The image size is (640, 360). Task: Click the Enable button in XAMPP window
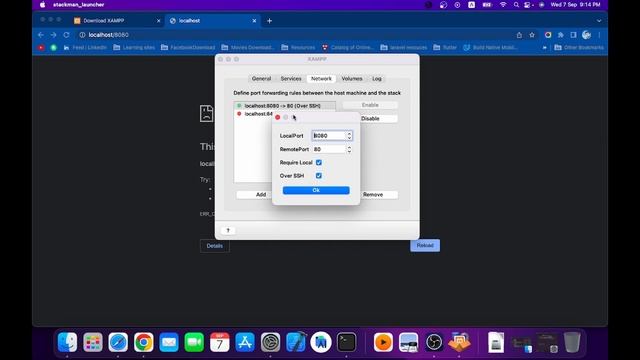370,105
